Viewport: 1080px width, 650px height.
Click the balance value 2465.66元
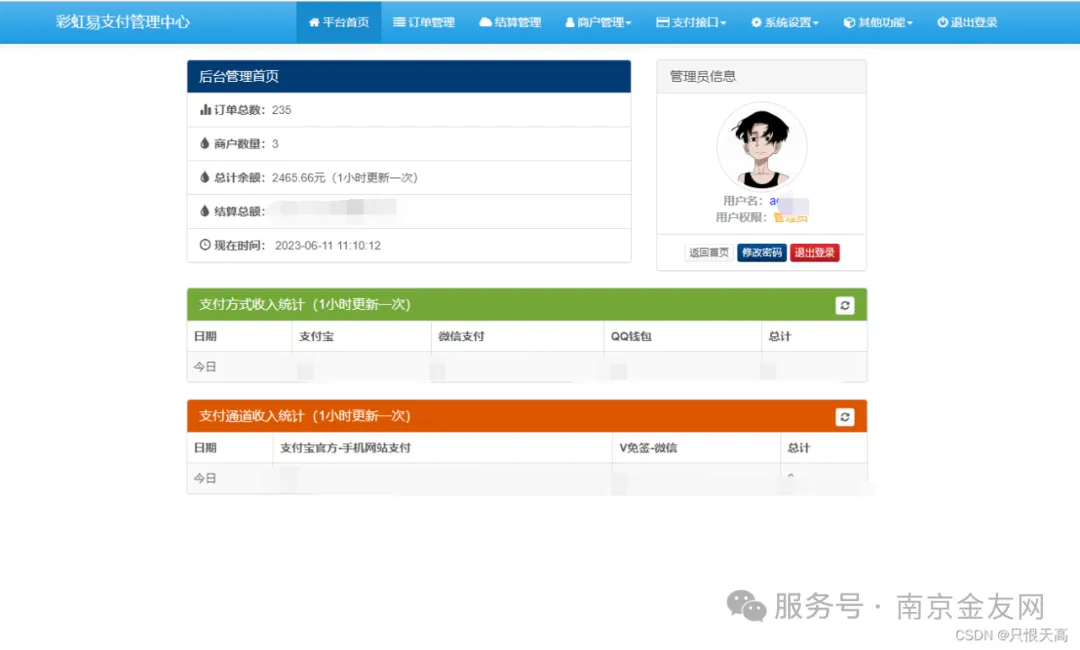298,178
